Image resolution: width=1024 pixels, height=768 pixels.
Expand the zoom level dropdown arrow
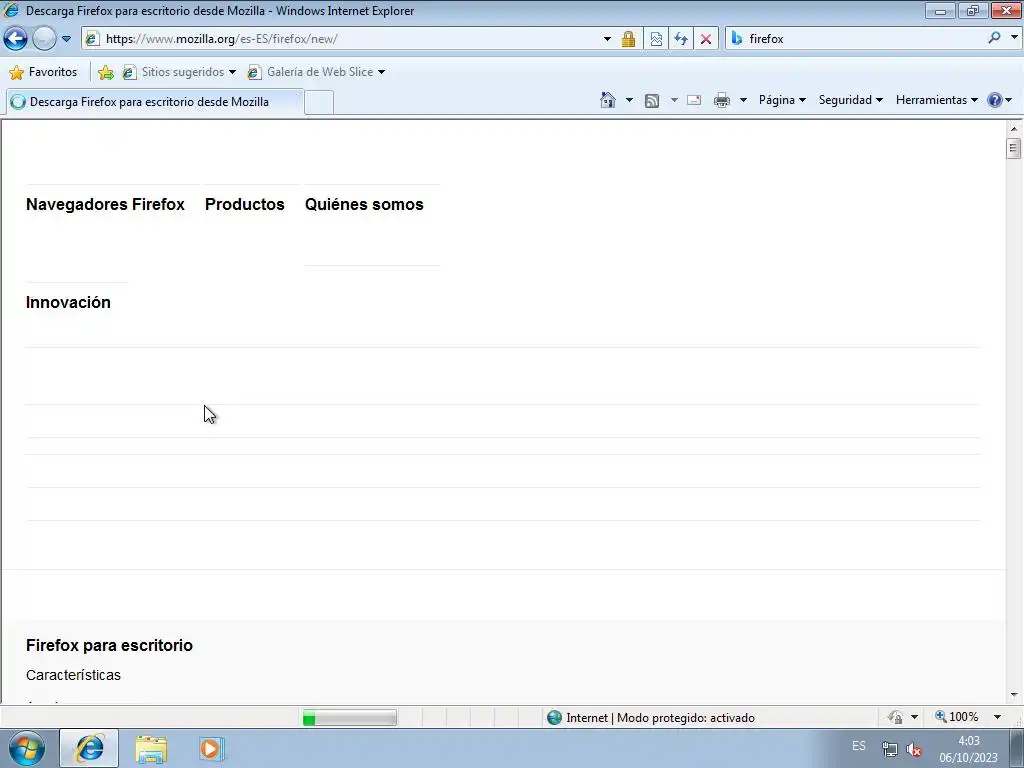(997, 717)
